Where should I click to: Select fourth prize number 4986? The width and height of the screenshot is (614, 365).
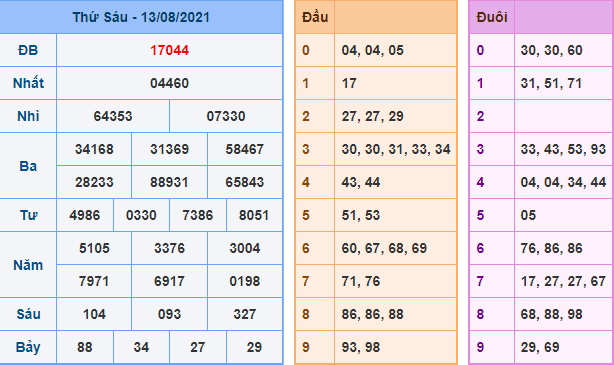85,215
